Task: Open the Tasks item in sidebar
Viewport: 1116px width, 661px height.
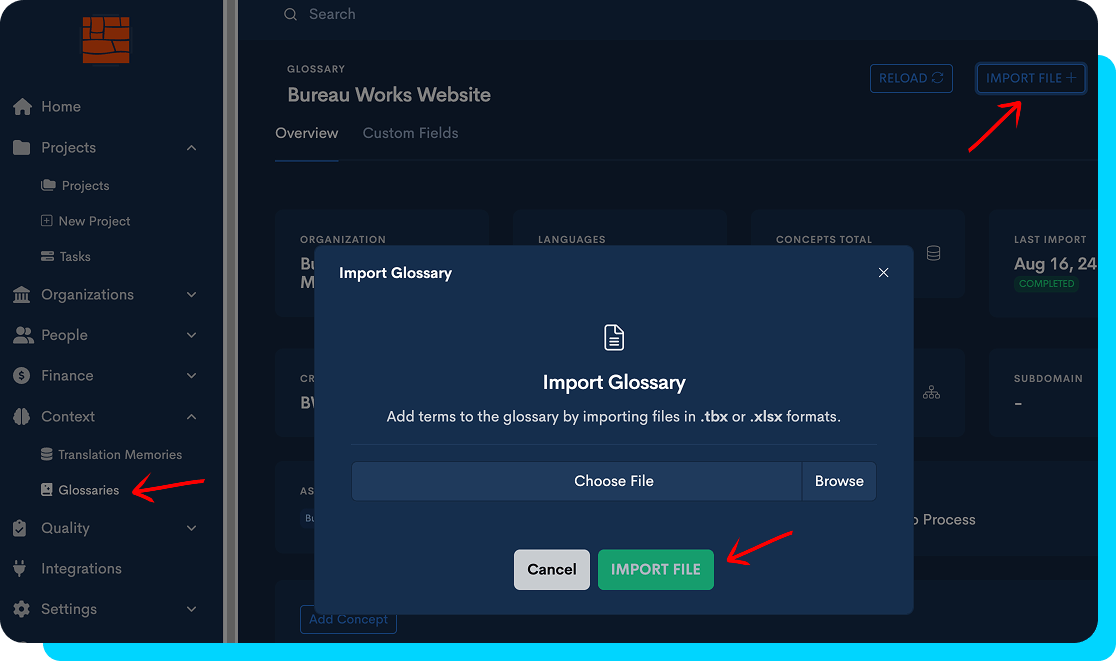Action: (65, 257)
